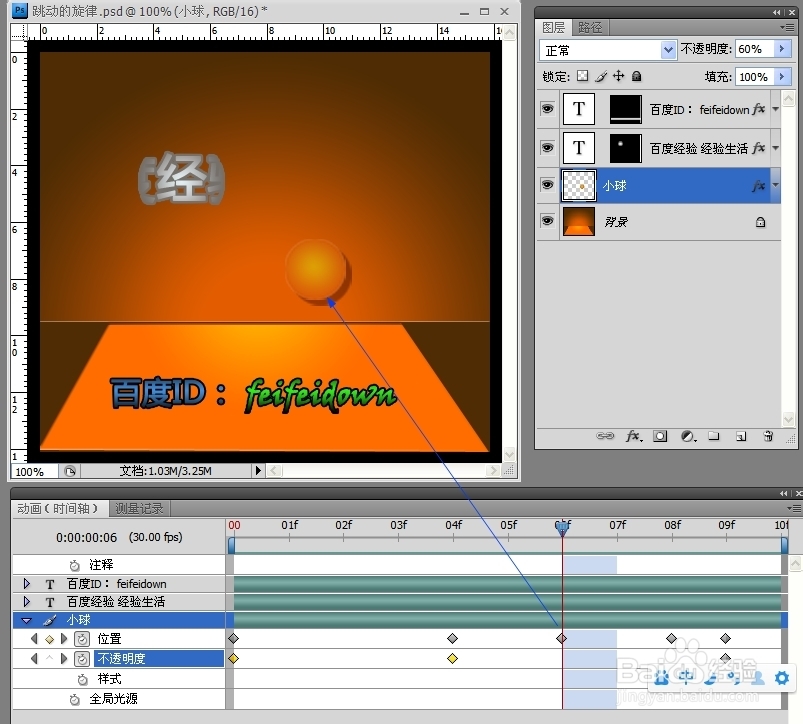Delete layer with trash icon
The height and width of the screenshot is (724, 803).
768,436
